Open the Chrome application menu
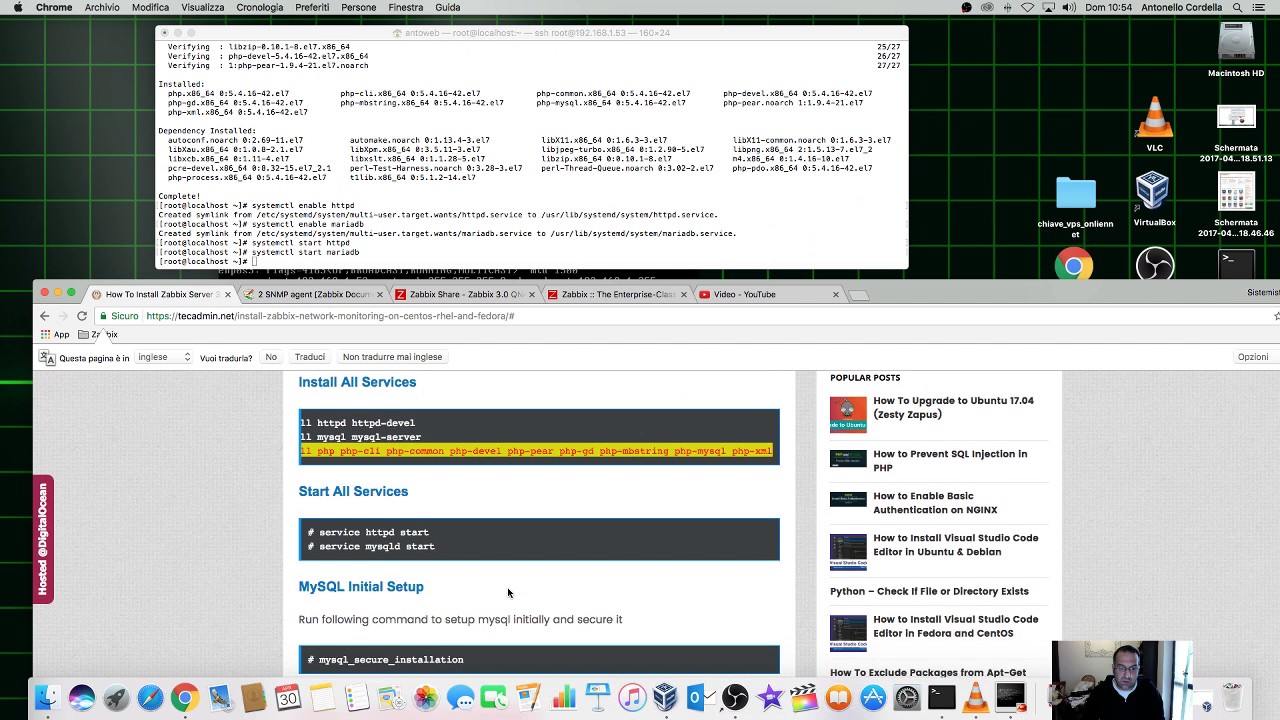Screen dimensions: 1280x720 [x=54, y=7]
